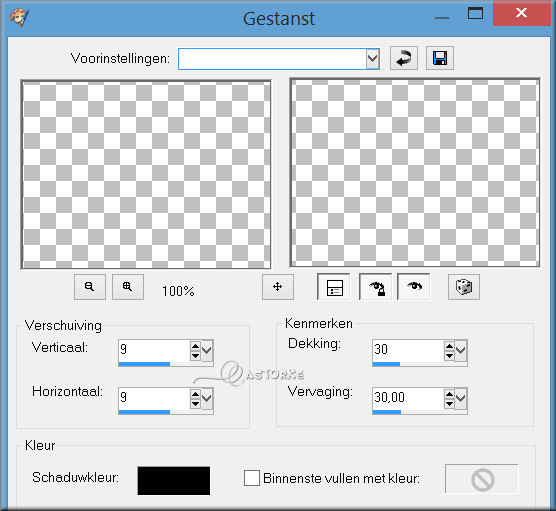The image size is (556, 511).
Task: Increase Horizontaal value with up arrow
Action: (195, 394)
